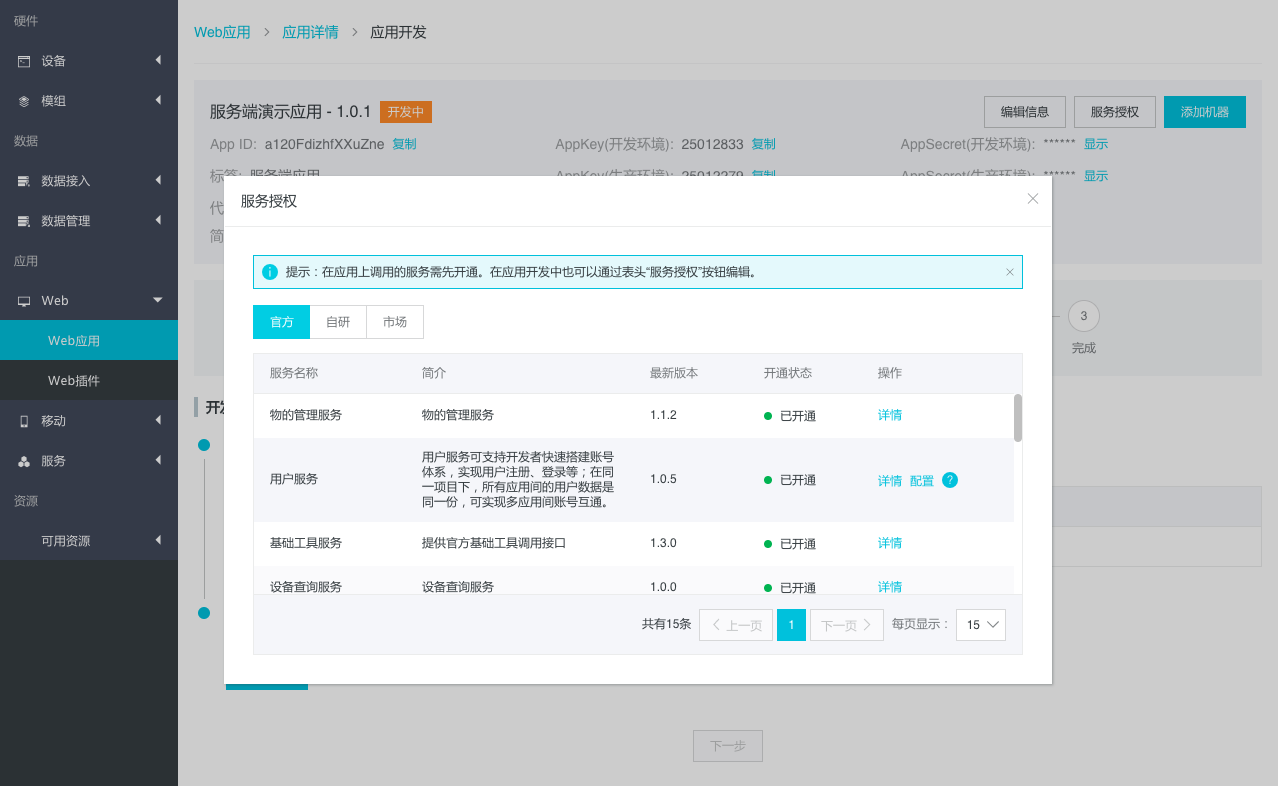Collapse the Web sidebar menu arrow

pyautogui.click(x=158, y=300)
